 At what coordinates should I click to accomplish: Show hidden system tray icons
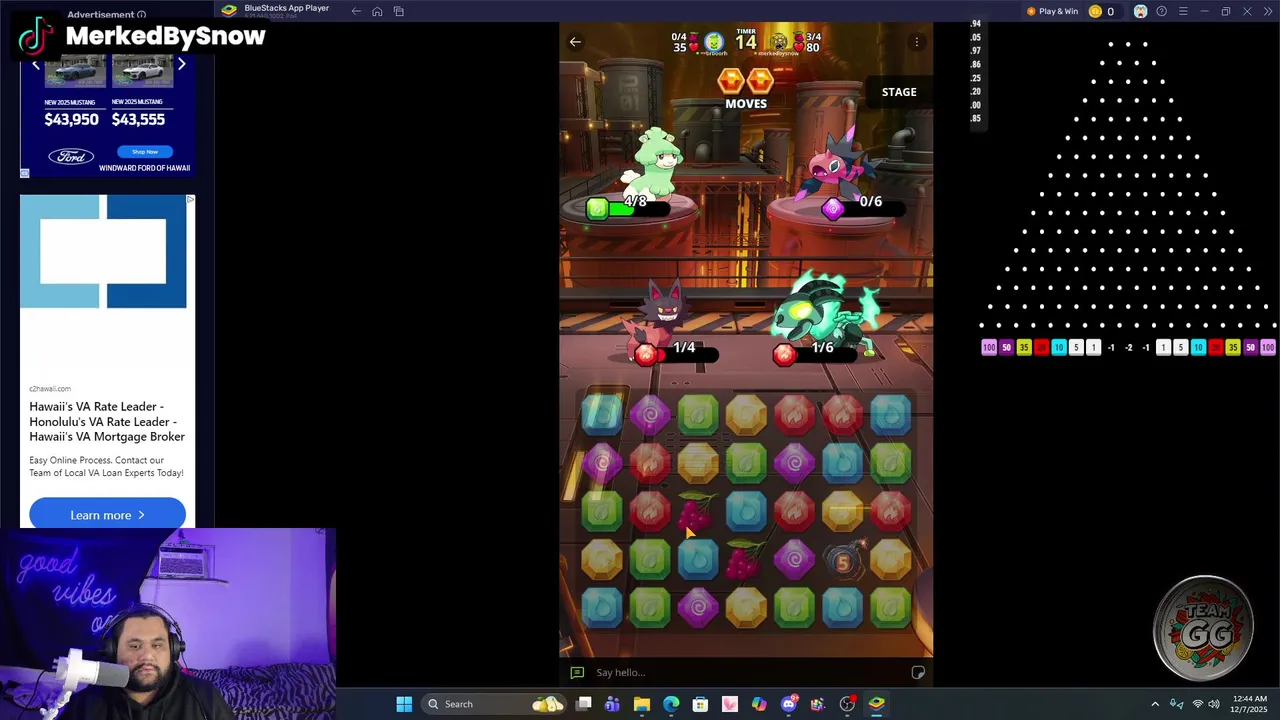pos(1155,704)
